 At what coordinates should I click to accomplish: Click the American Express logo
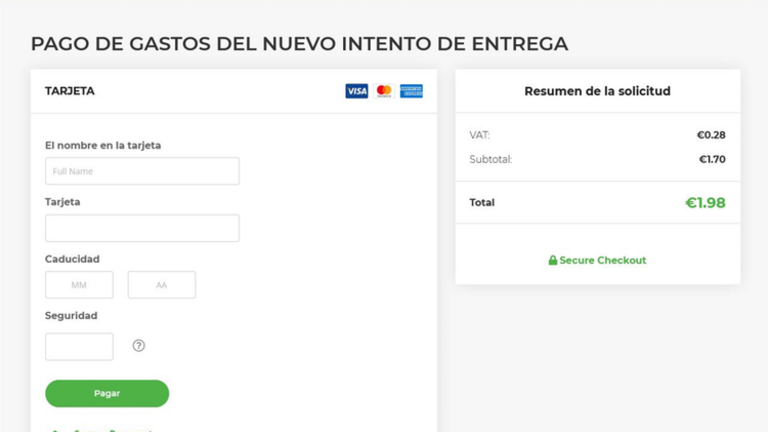click(x=411, y=91)
